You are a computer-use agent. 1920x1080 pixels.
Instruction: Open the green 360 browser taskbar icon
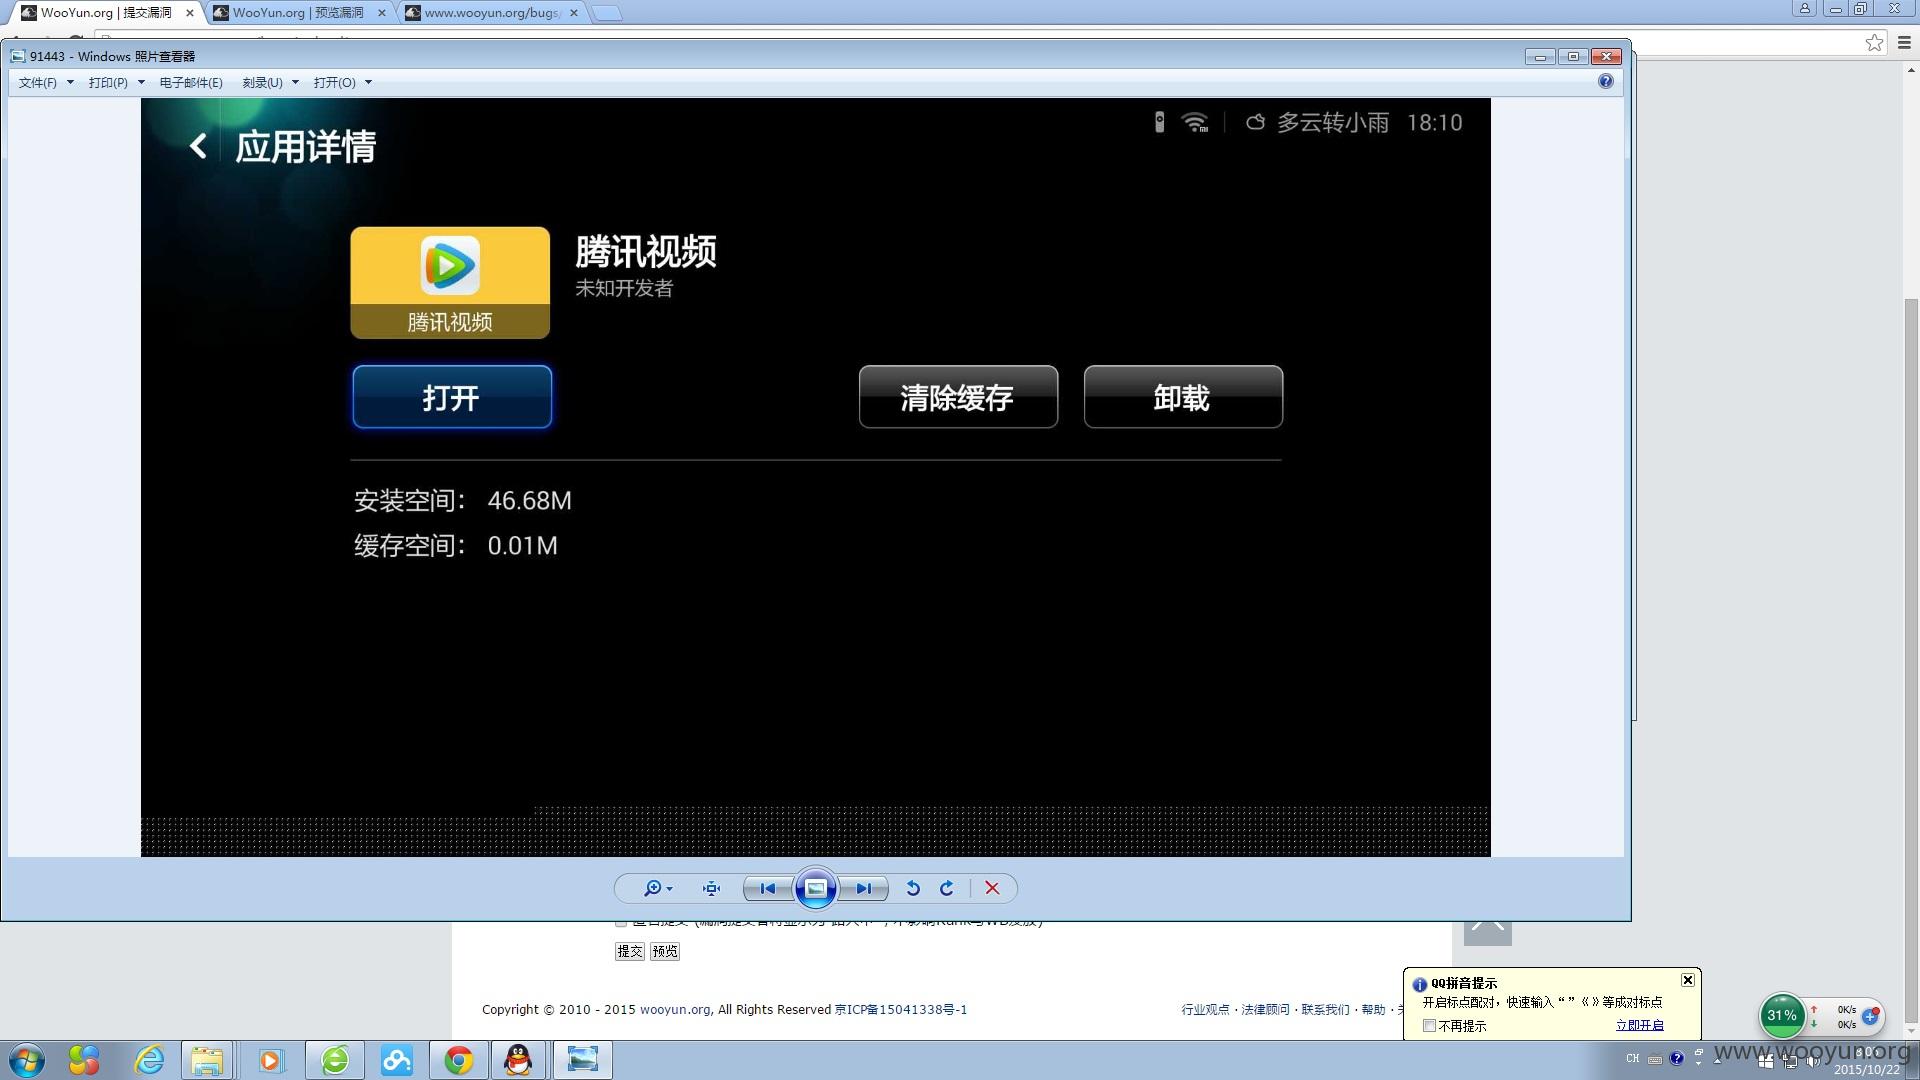pos(335,1060)
